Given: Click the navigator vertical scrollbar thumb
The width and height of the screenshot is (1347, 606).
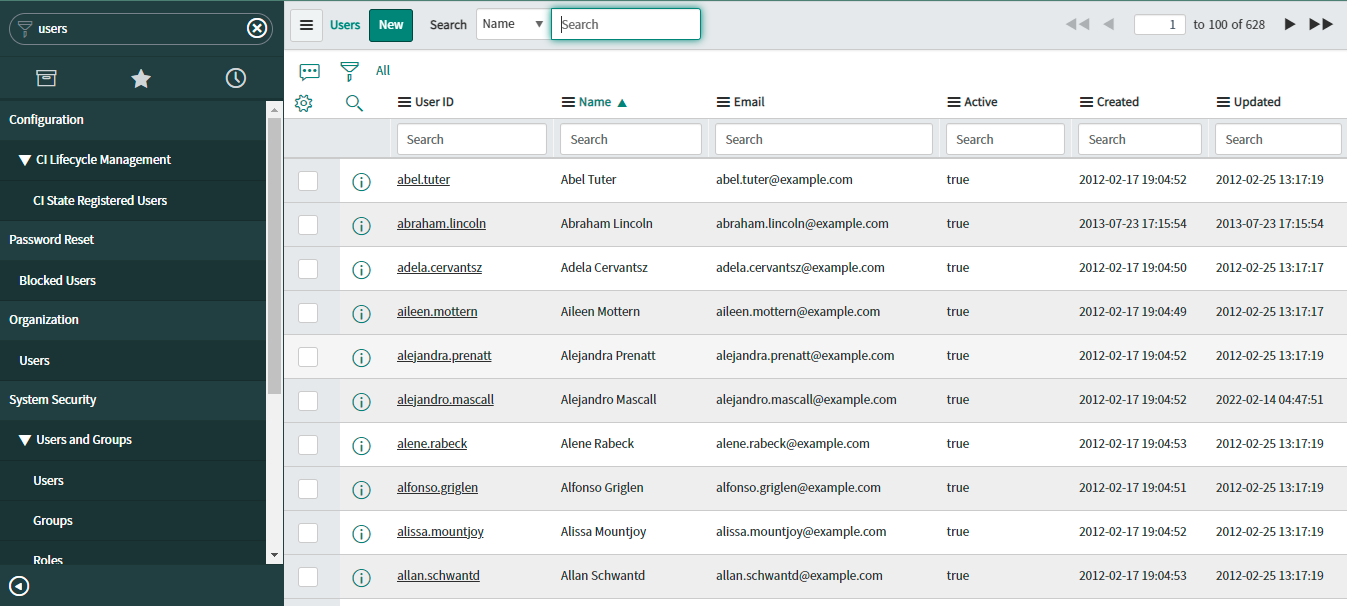Looking at the screenshot, I should pos(274,255).
